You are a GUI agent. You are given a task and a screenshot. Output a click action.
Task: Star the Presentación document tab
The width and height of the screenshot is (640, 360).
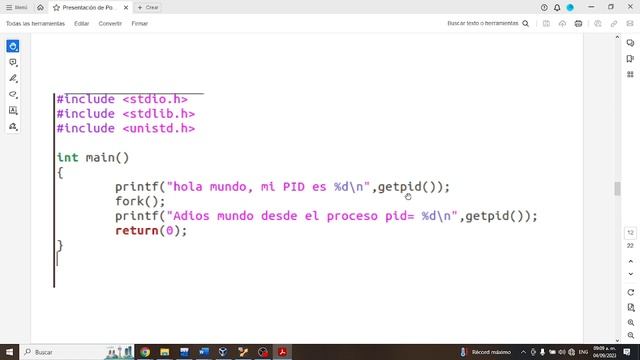coord(56,7)
